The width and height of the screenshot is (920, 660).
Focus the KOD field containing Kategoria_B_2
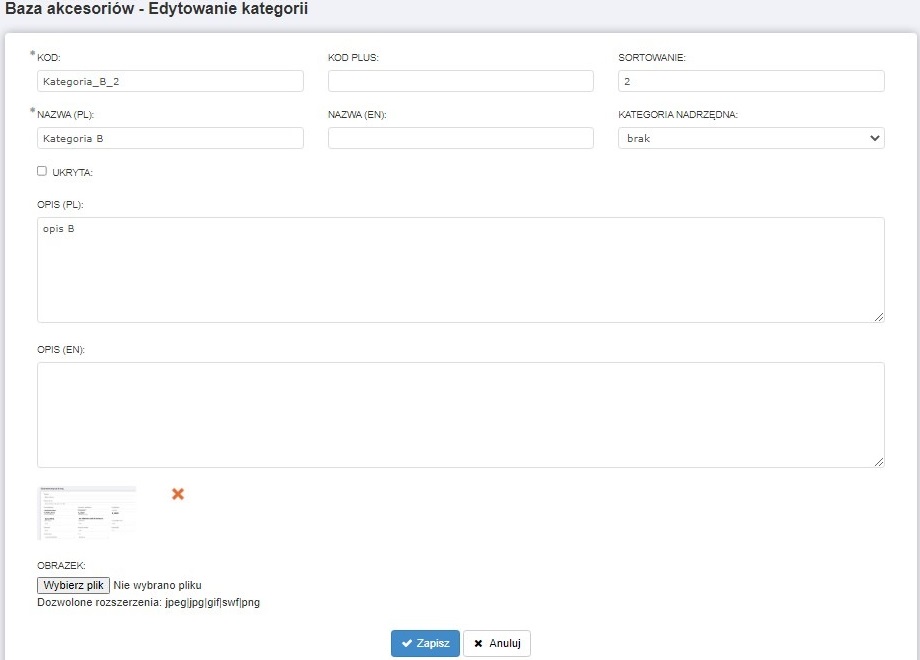click(x=170, y=81)
